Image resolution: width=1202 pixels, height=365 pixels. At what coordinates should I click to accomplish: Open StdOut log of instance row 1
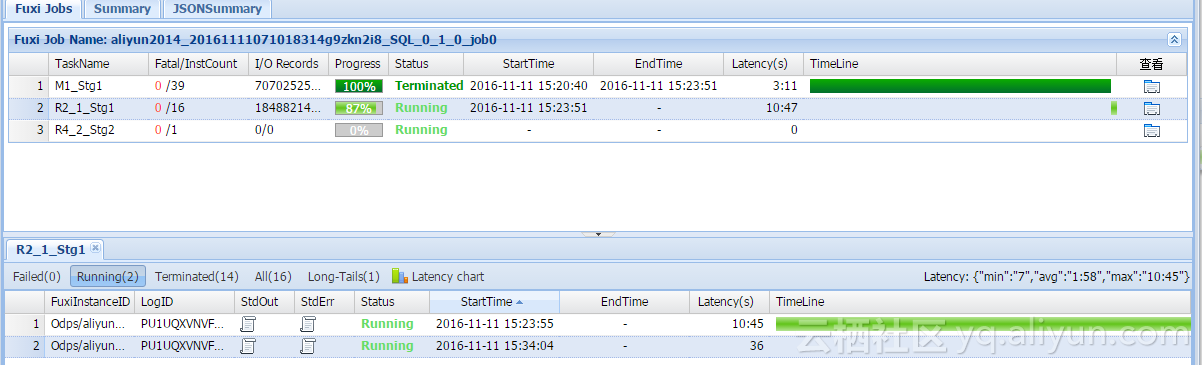point(248,324)
